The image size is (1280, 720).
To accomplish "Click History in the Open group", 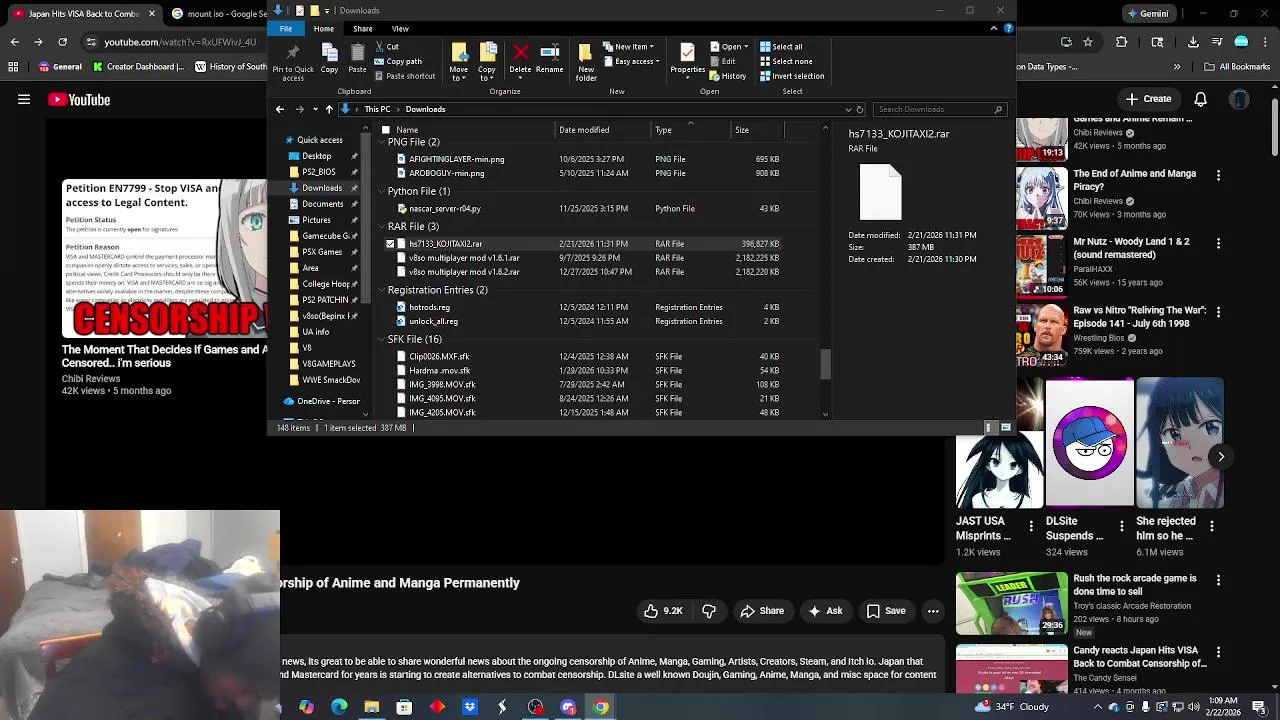I will [728, 76].
